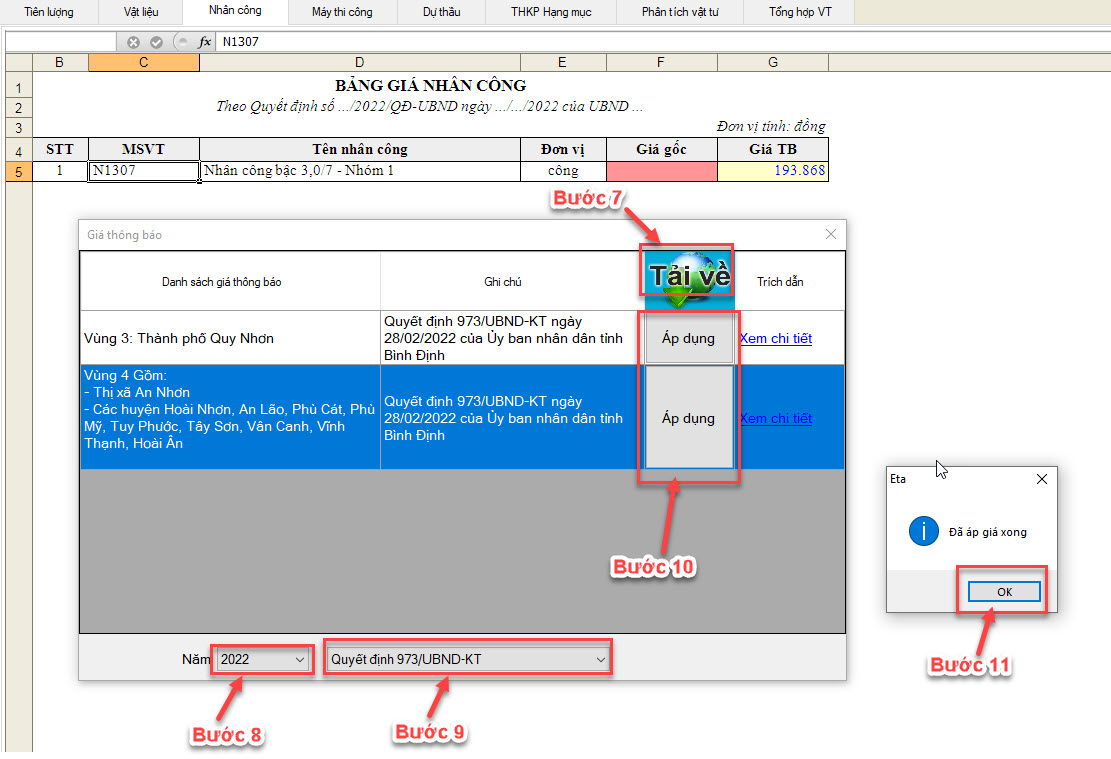Open the Máy thi công tab
The image size is (1111, 759).
click(342, 12)
